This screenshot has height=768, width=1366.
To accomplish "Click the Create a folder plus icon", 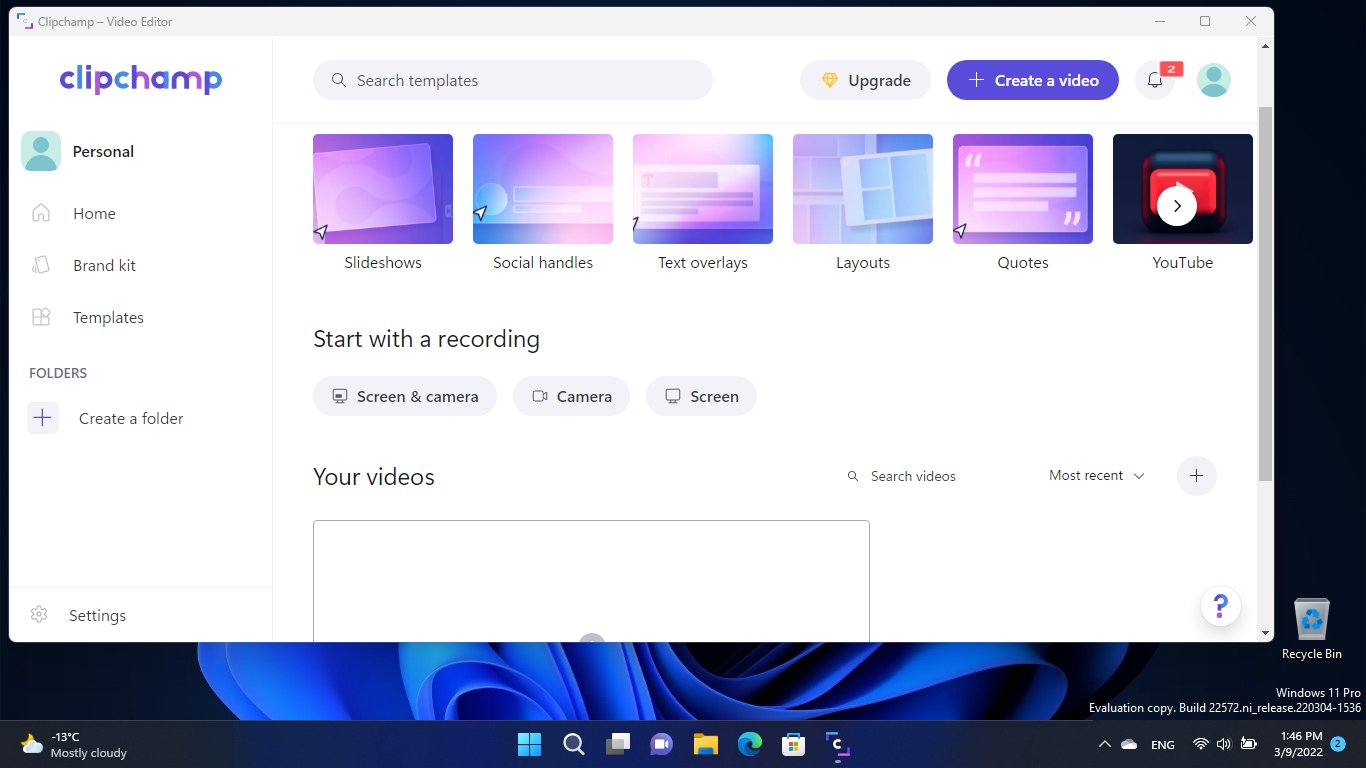I will coord(43,418).
